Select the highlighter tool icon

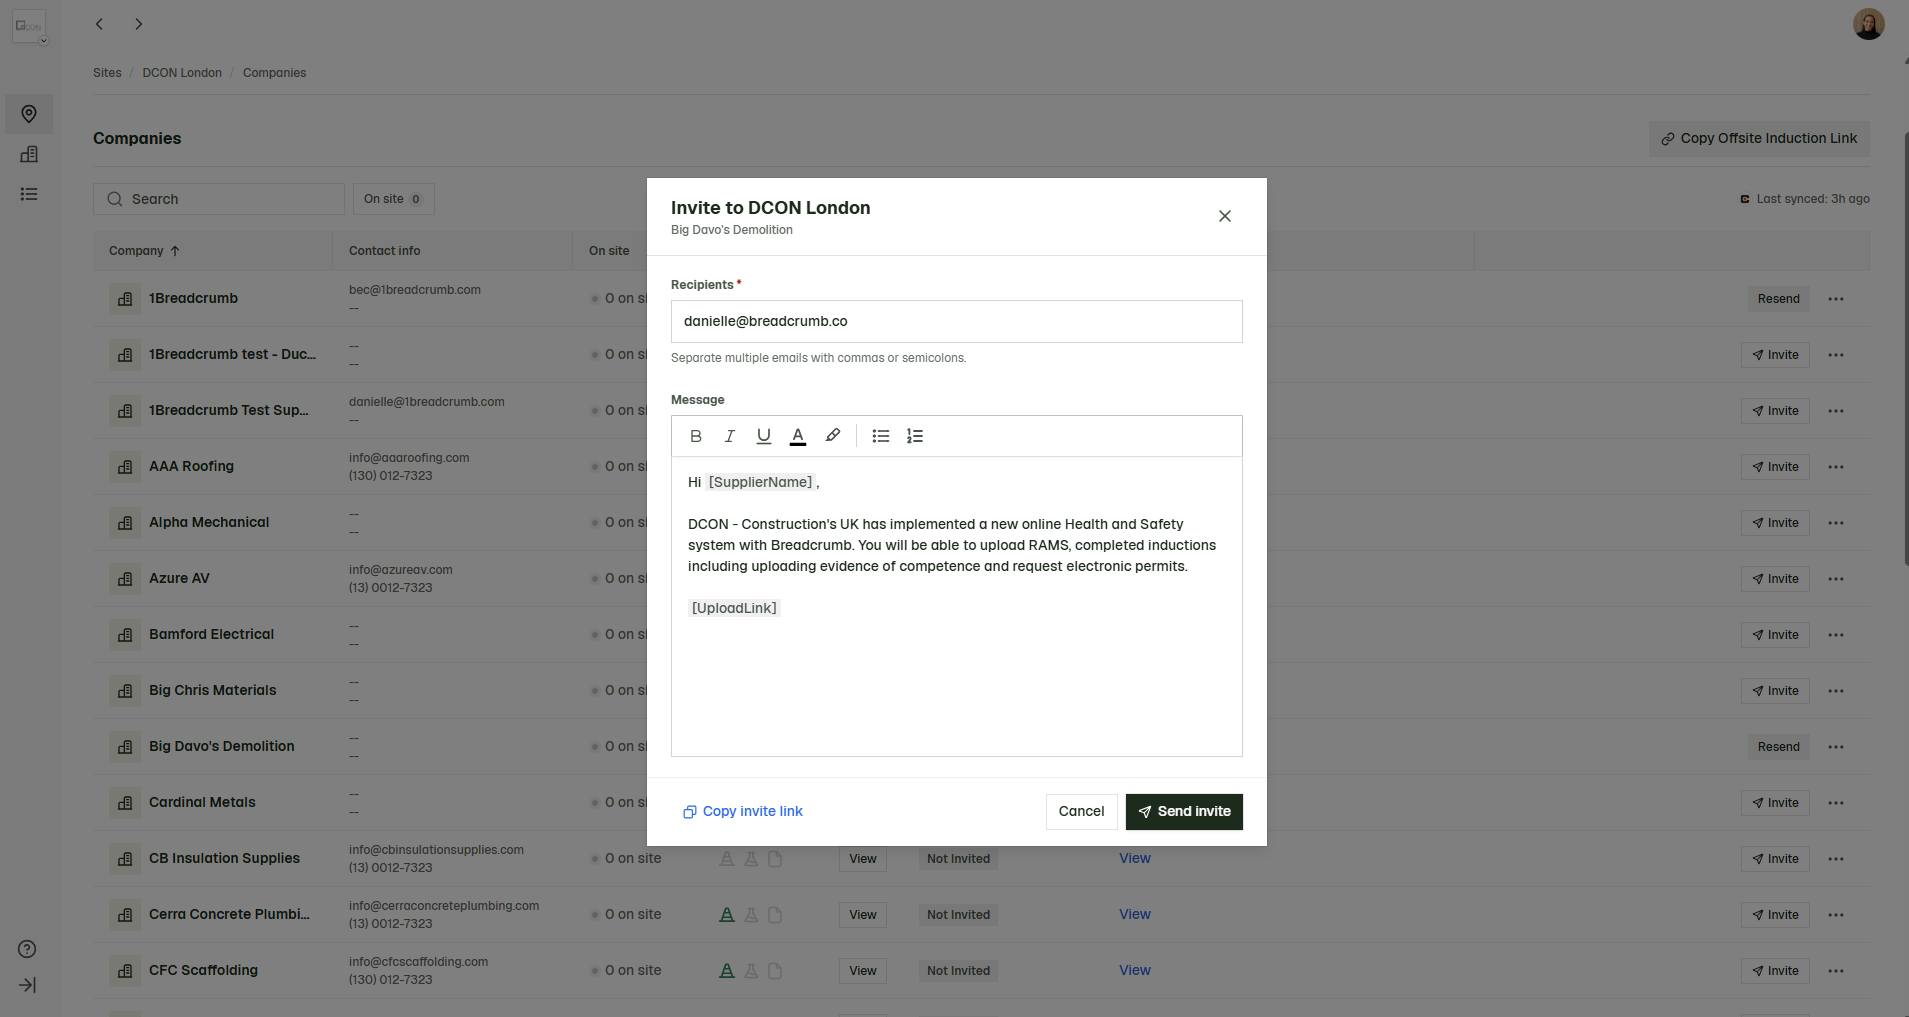coord(832,436)
